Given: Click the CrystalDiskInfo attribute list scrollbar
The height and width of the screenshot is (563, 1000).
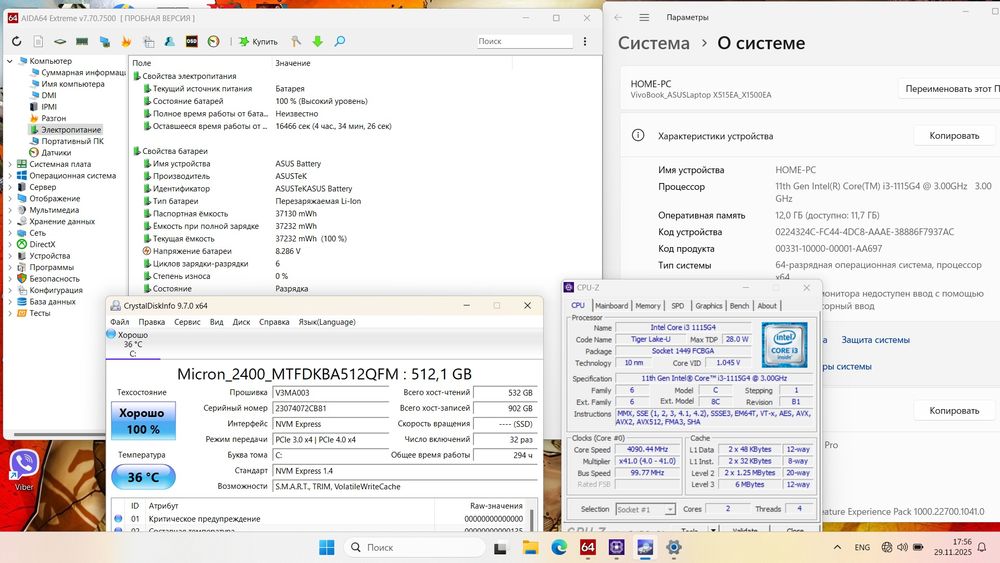Looking at the screenshot, I should [x=531, y=520].
